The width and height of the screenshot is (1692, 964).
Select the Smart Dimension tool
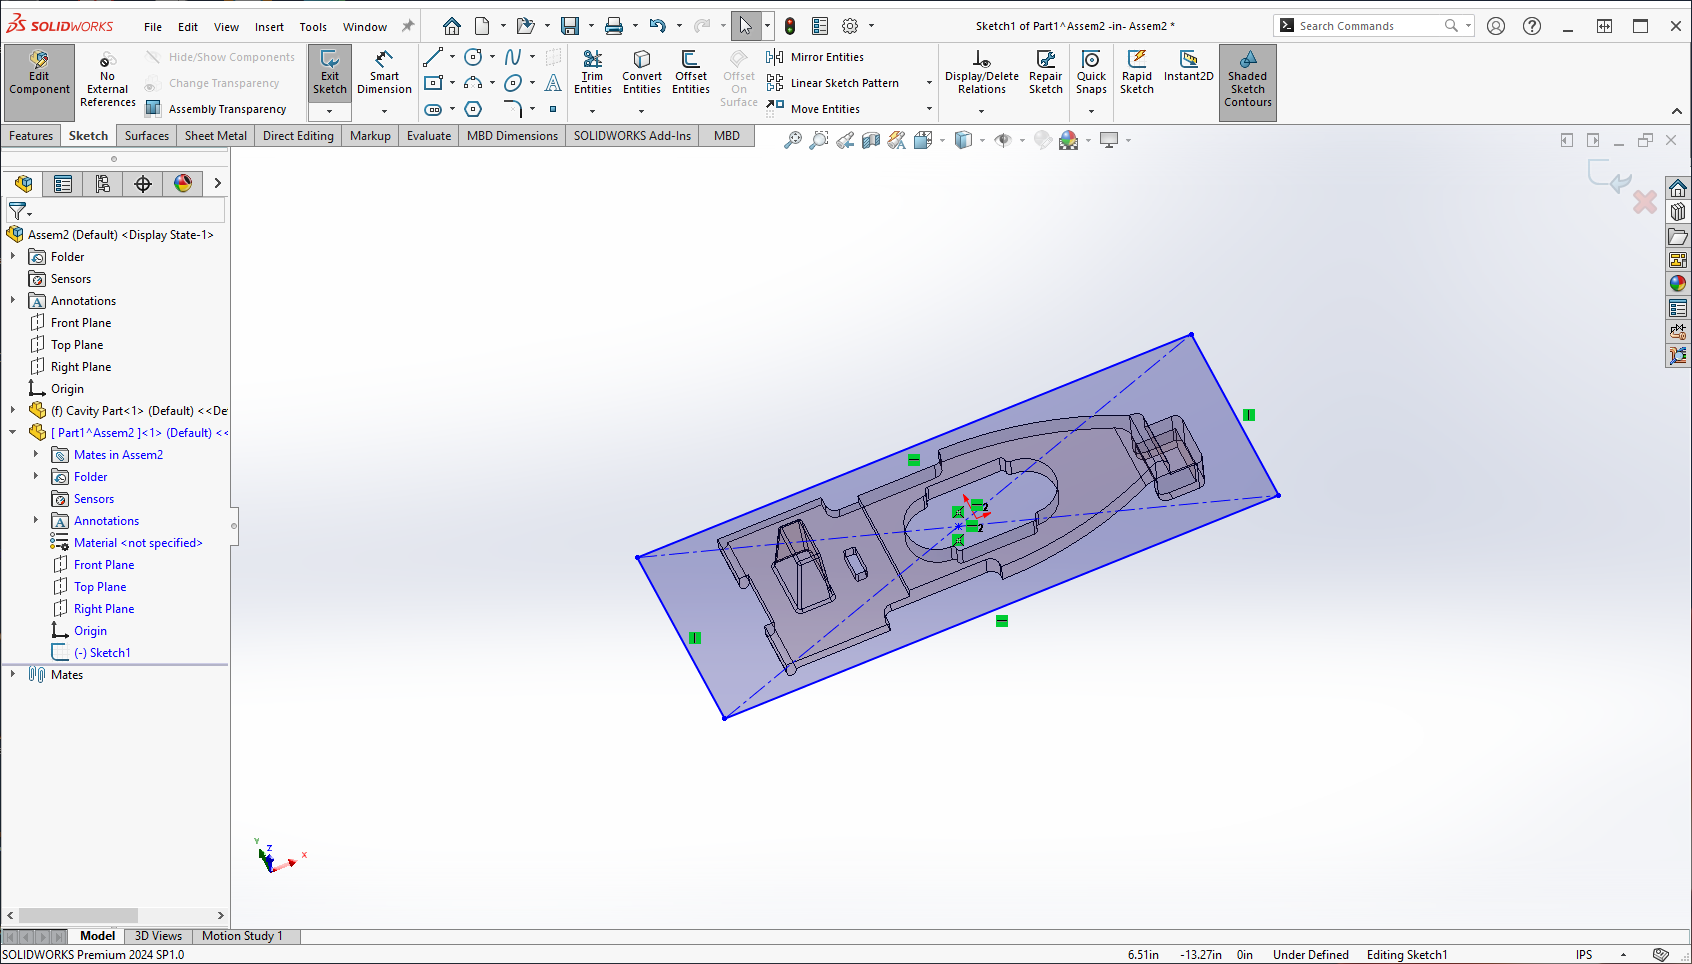[x=384, y=72]
